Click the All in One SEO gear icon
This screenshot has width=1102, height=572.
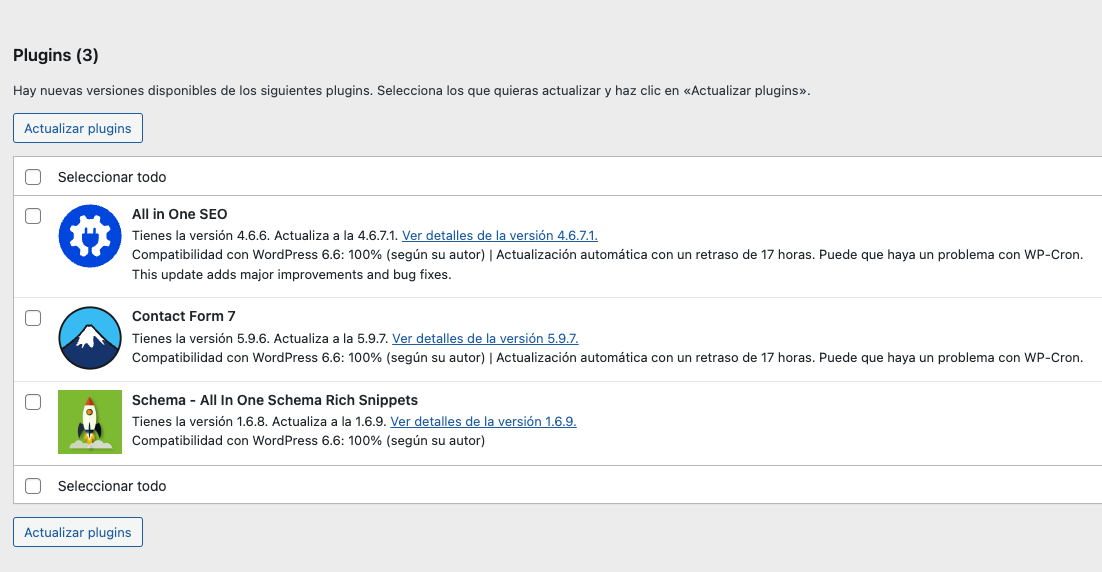coord(90,236)
